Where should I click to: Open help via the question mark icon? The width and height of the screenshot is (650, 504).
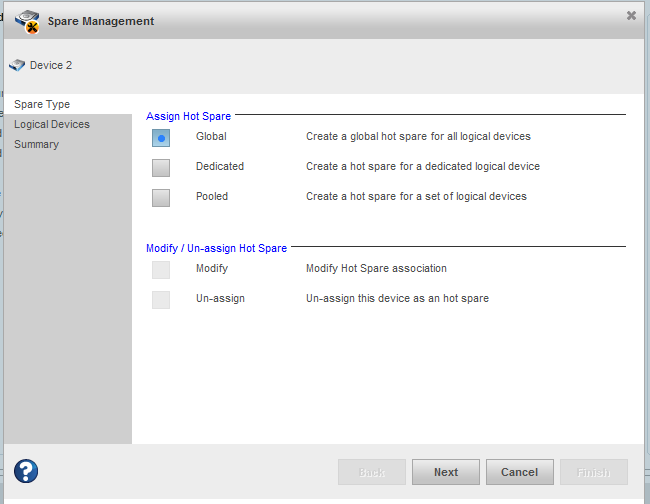click(26, 471)
